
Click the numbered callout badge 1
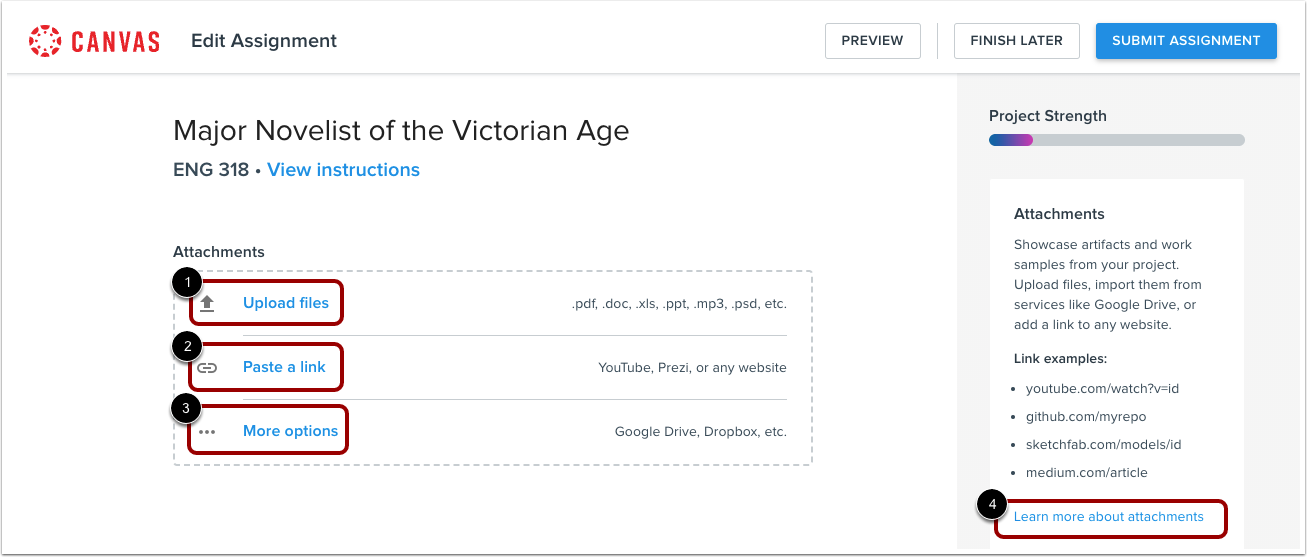tap(184, 283)
